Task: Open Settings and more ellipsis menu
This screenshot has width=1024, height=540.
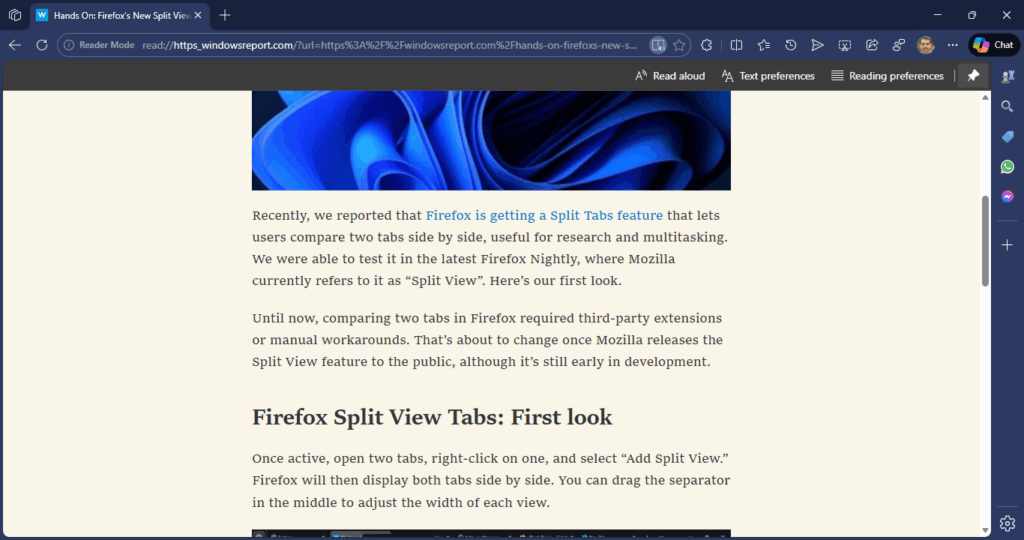Action: coord(953,45)
